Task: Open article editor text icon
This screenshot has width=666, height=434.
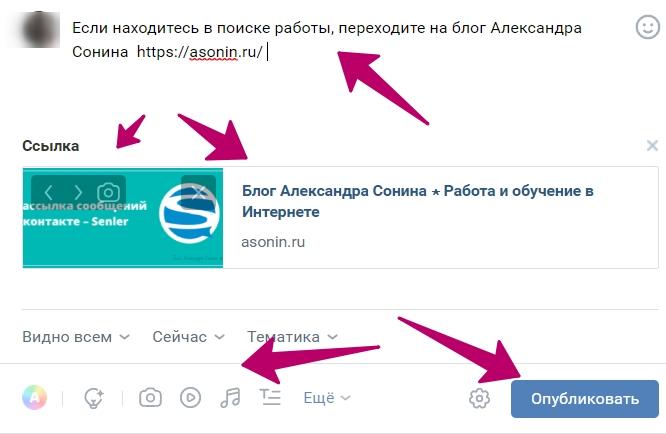Action: (x=270, y=397)
